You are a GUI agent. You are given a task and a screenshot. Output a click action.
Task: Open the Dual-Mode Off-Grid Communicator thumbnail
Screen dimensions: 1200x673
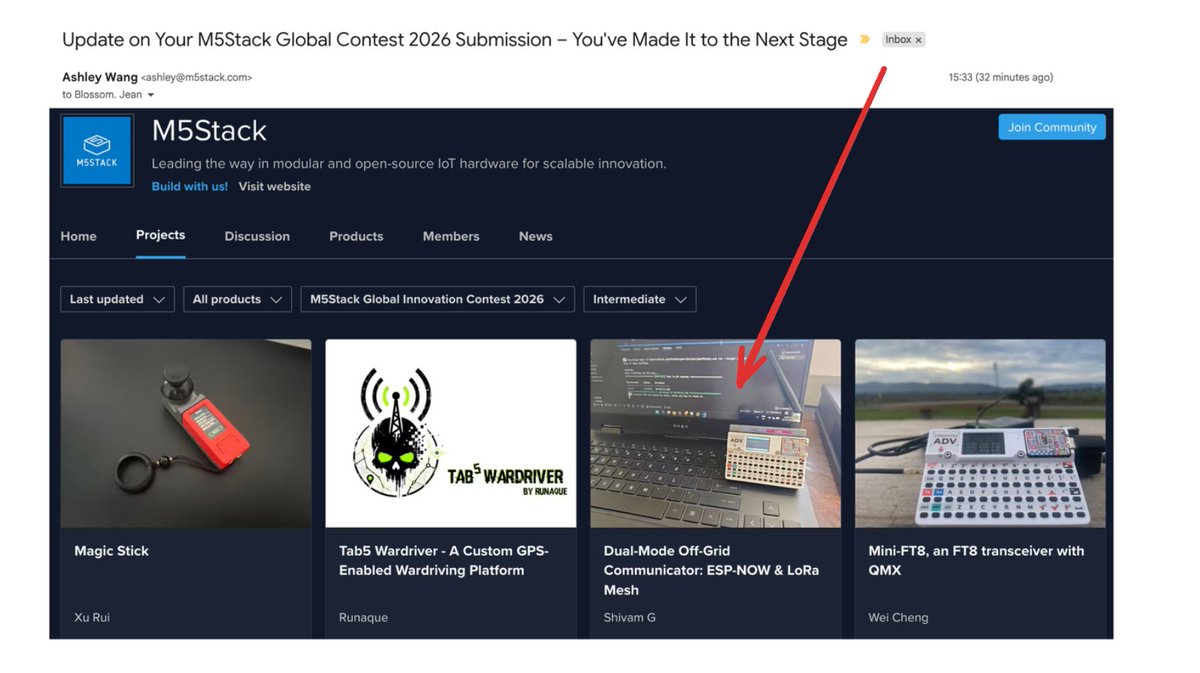pyautogui.click(x=715, y=433)
